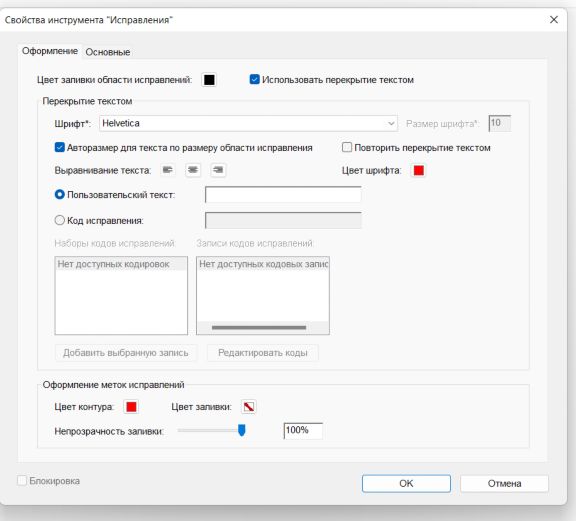Align overlay text to the right

coord(218,170)
